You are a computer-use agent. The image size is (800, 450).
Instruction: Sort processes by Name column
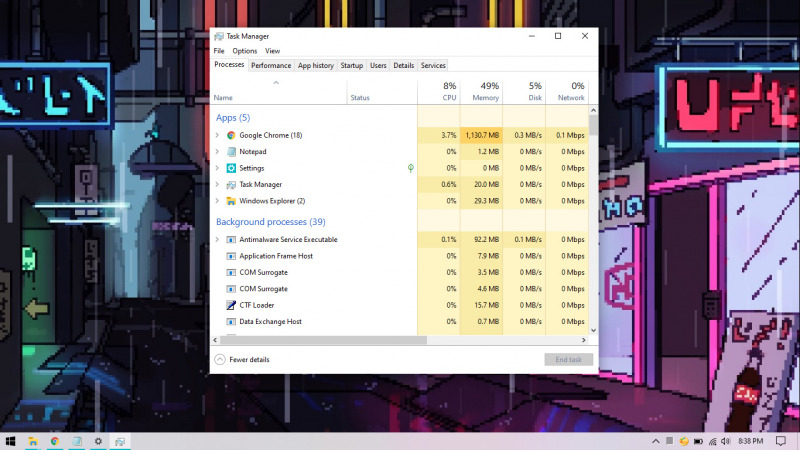[279, 92]
